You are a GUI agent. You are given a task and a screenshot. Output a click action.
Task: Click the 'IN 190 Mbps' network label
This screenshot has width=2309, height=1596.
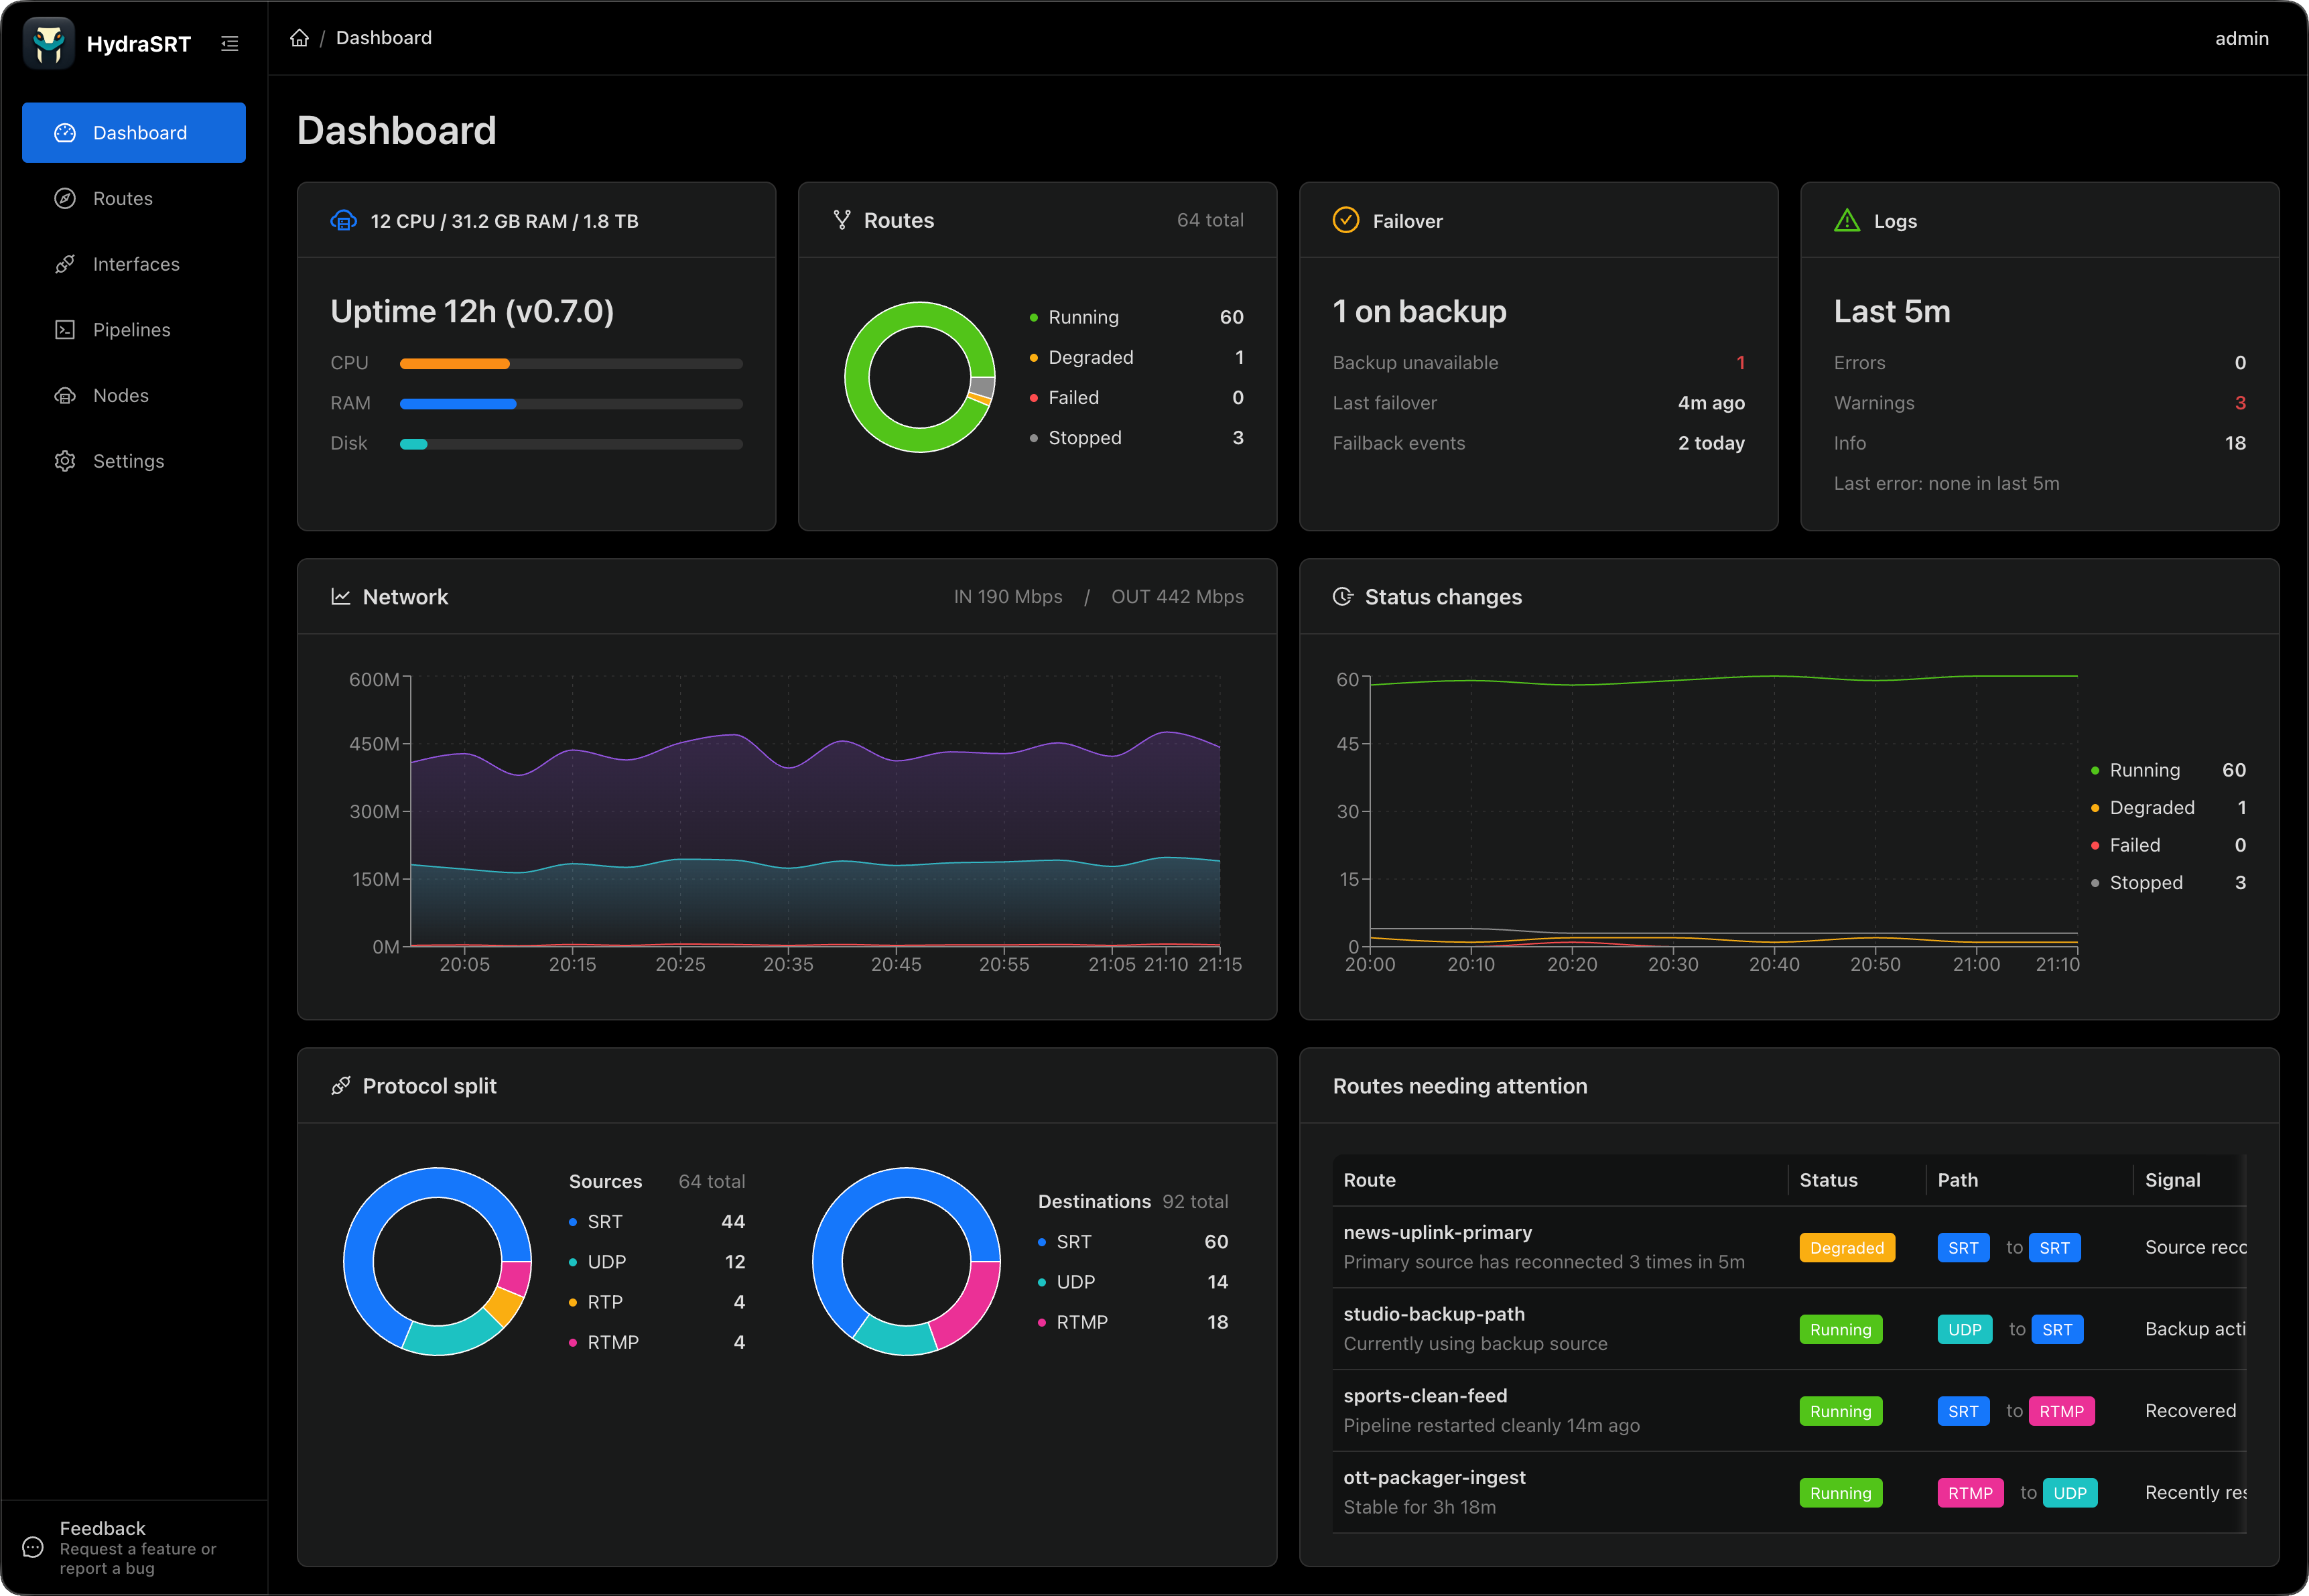tap(1008, 597)
